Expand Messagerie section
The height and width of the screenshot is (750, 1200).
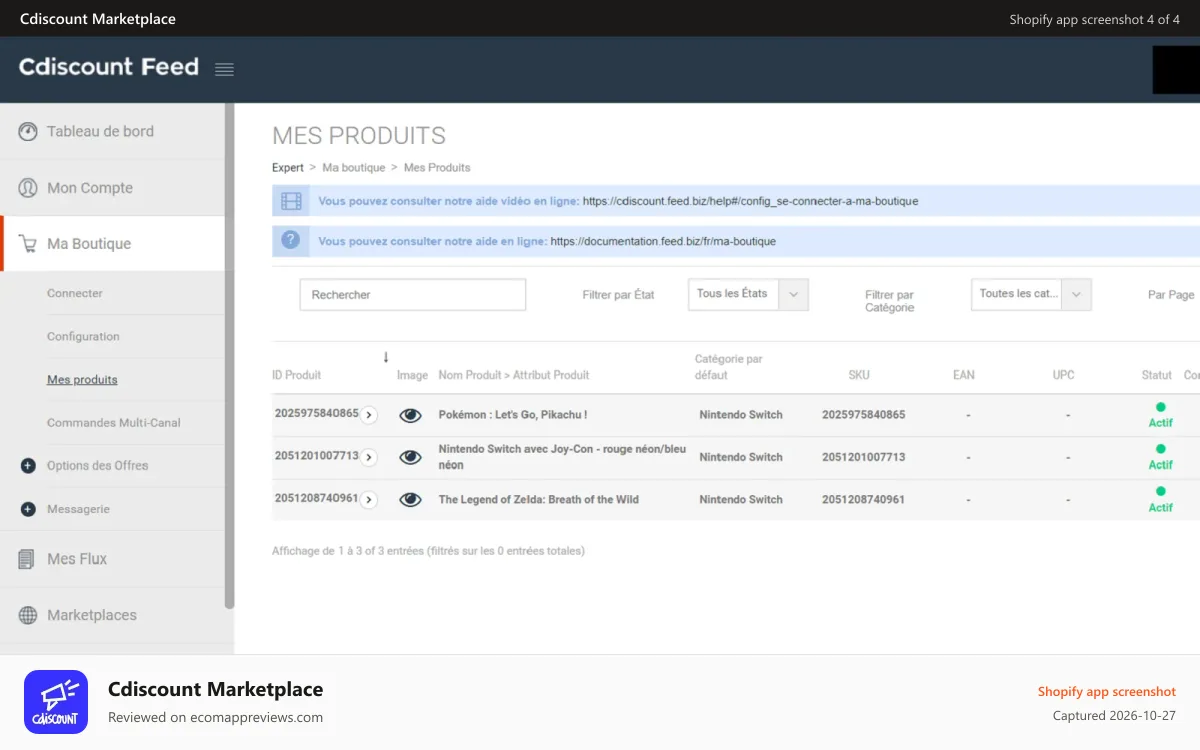click(x=78, y=509)
